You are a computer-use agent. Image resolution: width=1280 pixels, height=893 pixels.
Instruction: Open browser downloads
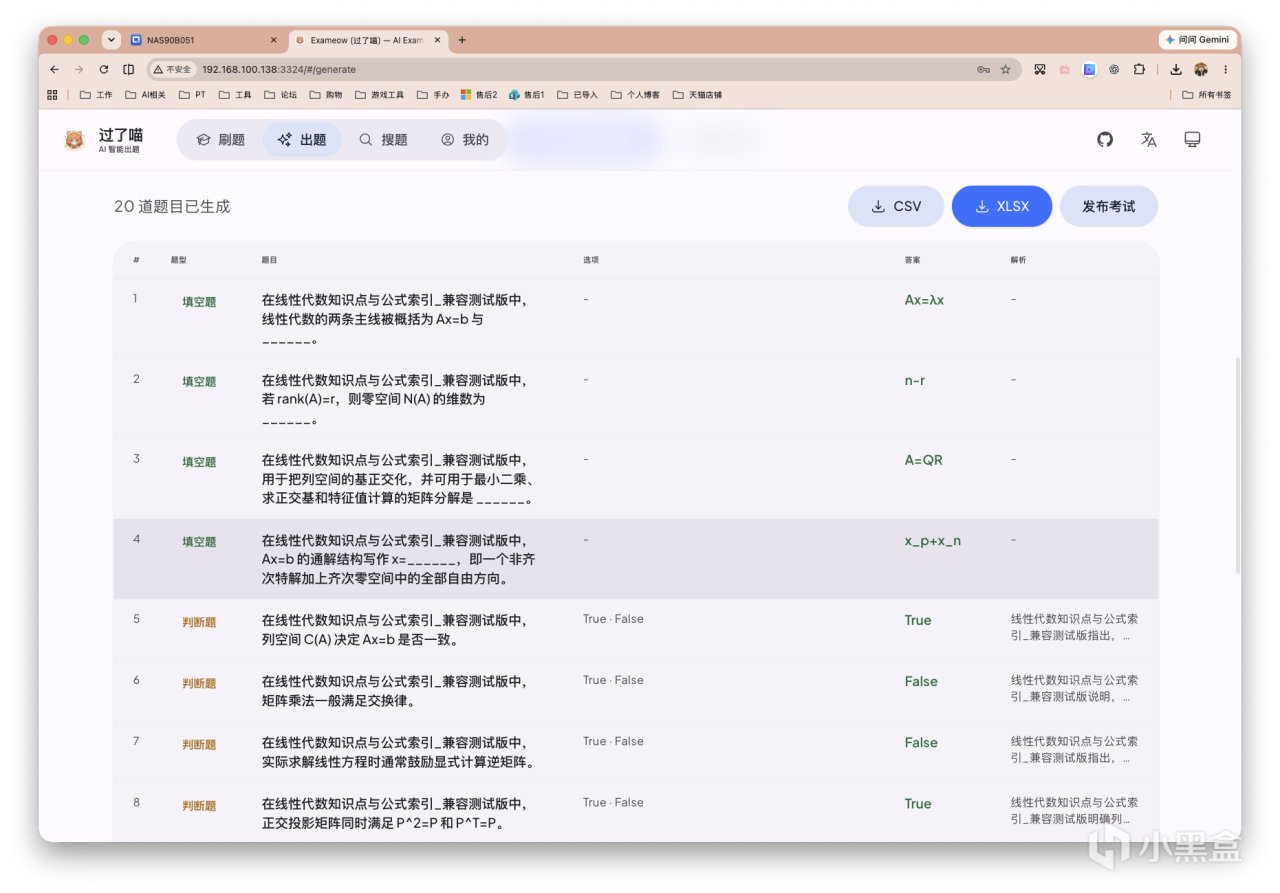(x=1176, y=69)
